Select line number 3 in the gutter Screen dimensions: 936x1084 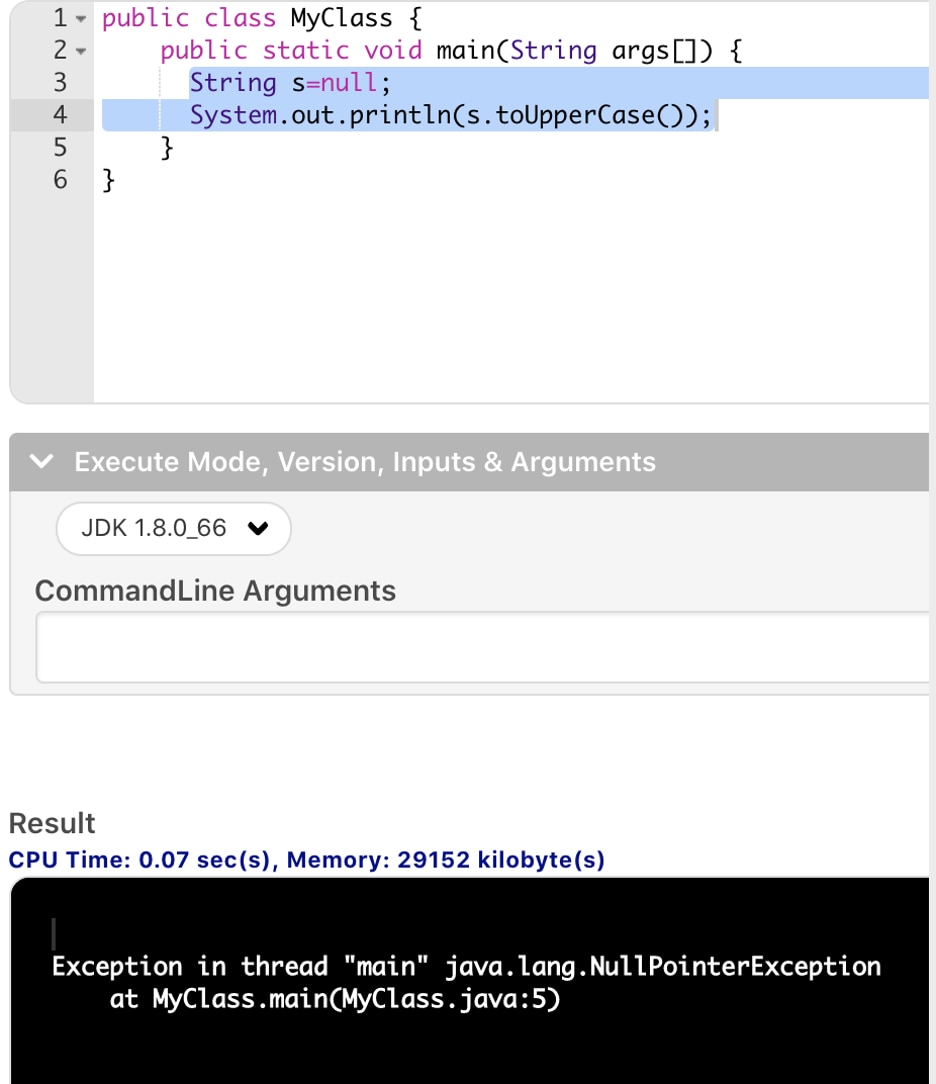coord(60,83)
